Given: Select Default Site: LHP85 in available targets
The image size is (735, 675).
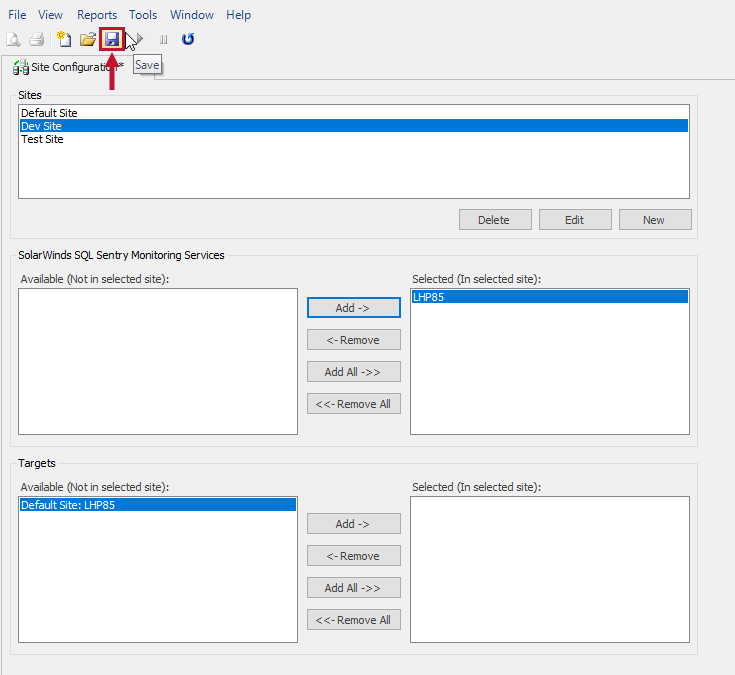Looking at the screenshot, I should [x=158, y=505].
